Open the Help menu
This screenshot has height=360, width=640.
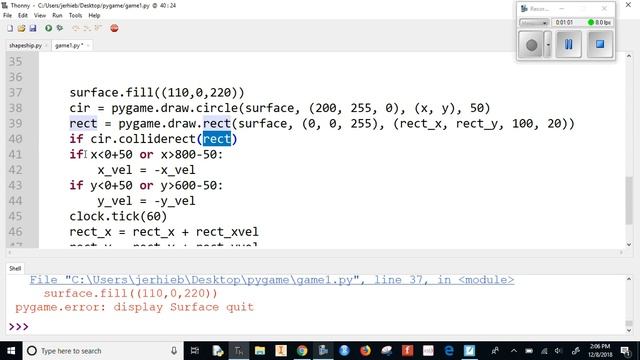[94, 15]
